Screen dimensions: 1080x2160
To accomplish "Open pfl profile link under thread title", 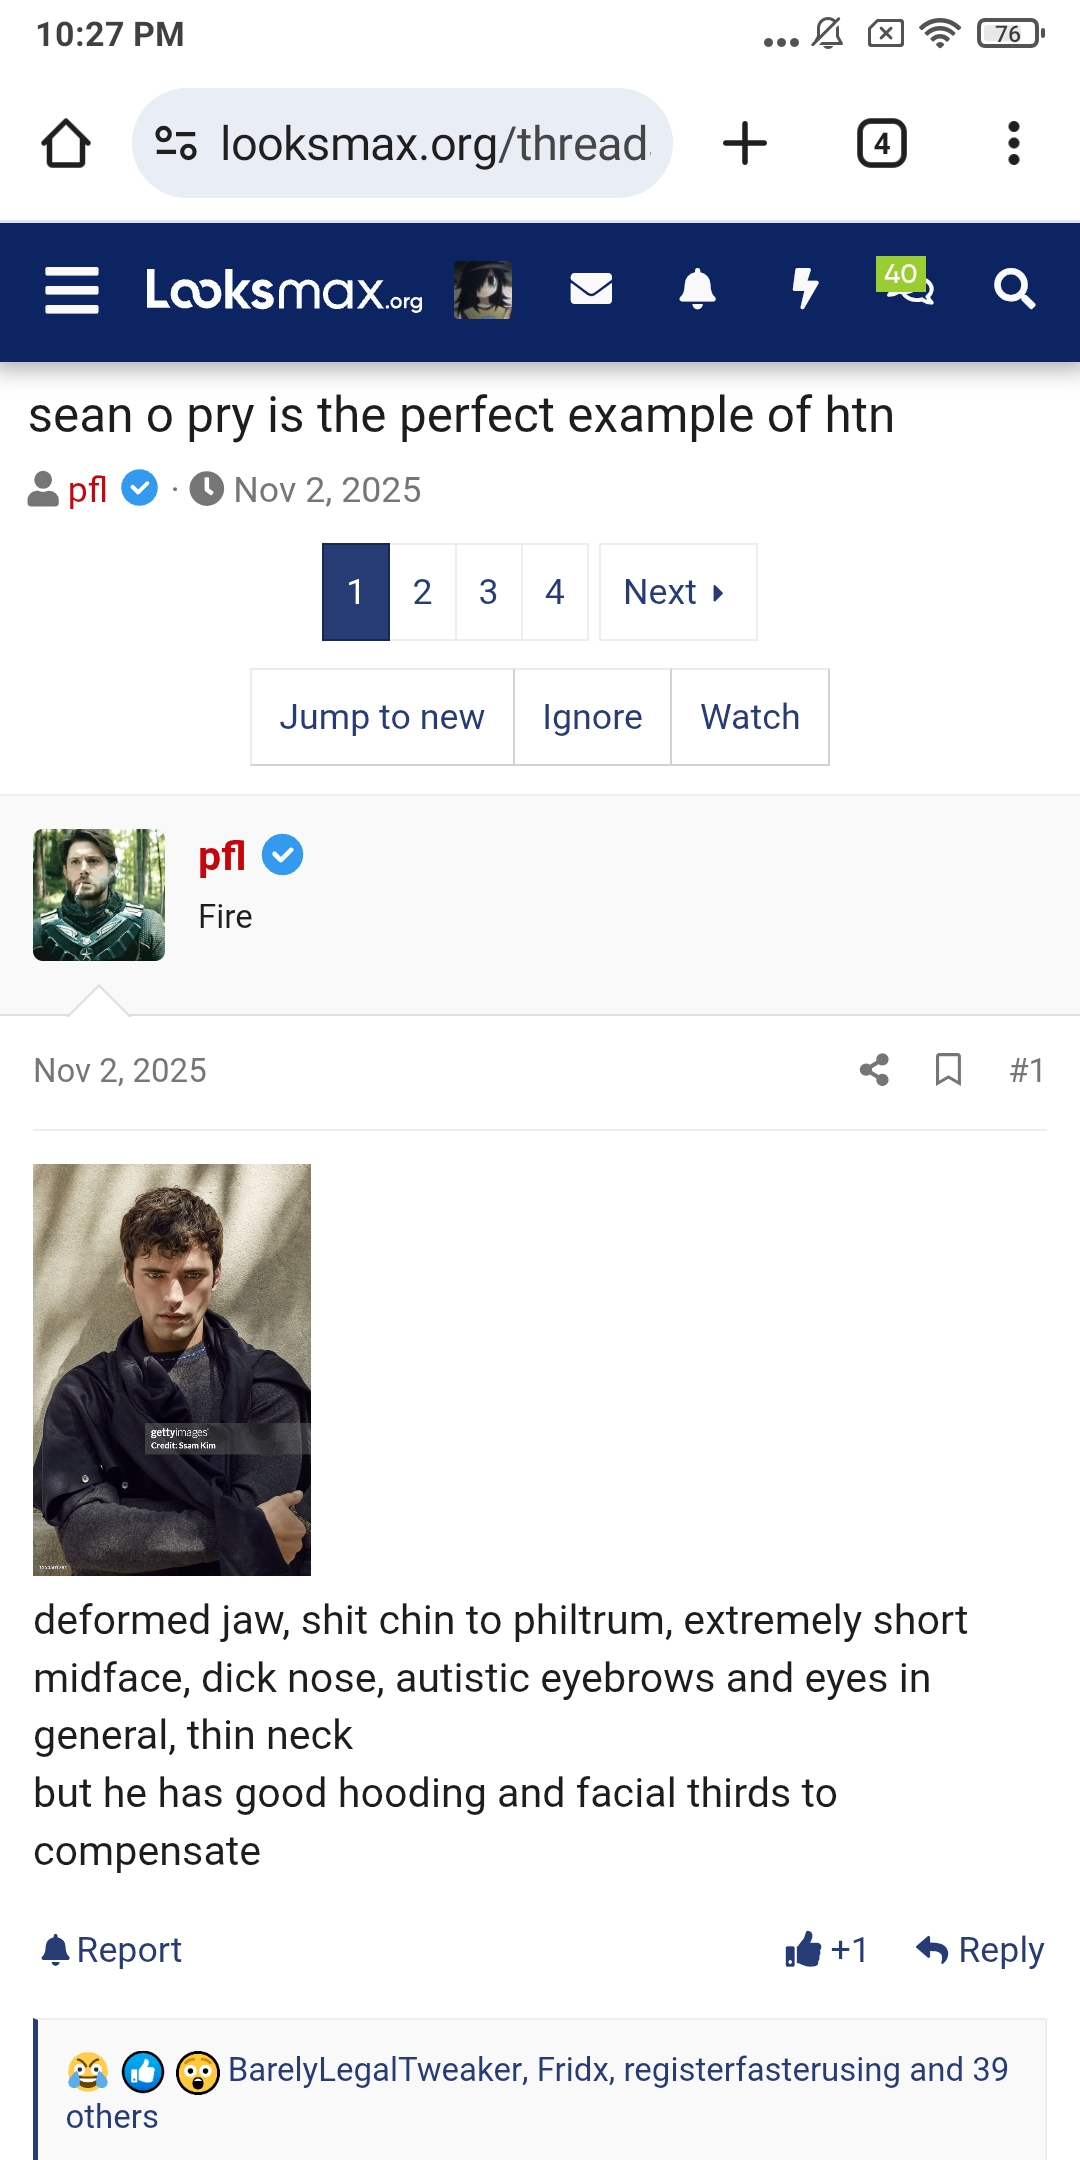I will pyautogui.click(x=87, y=490).
